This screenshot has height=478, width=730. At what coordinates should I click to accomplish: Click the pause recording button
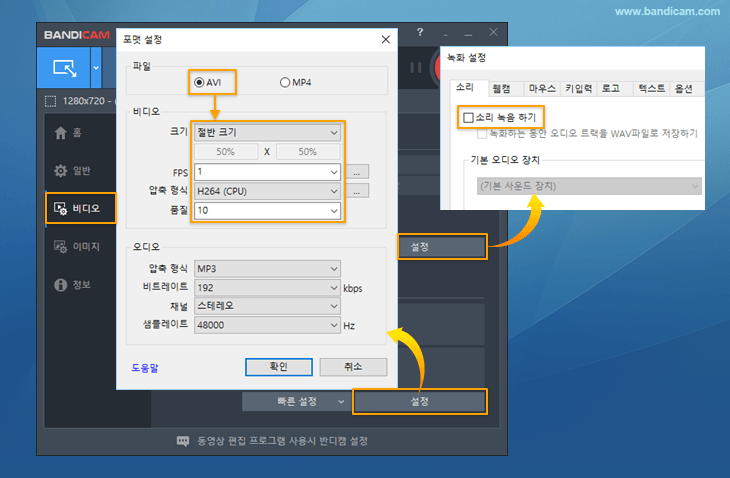pyautogui.click(x=416, y=68)
